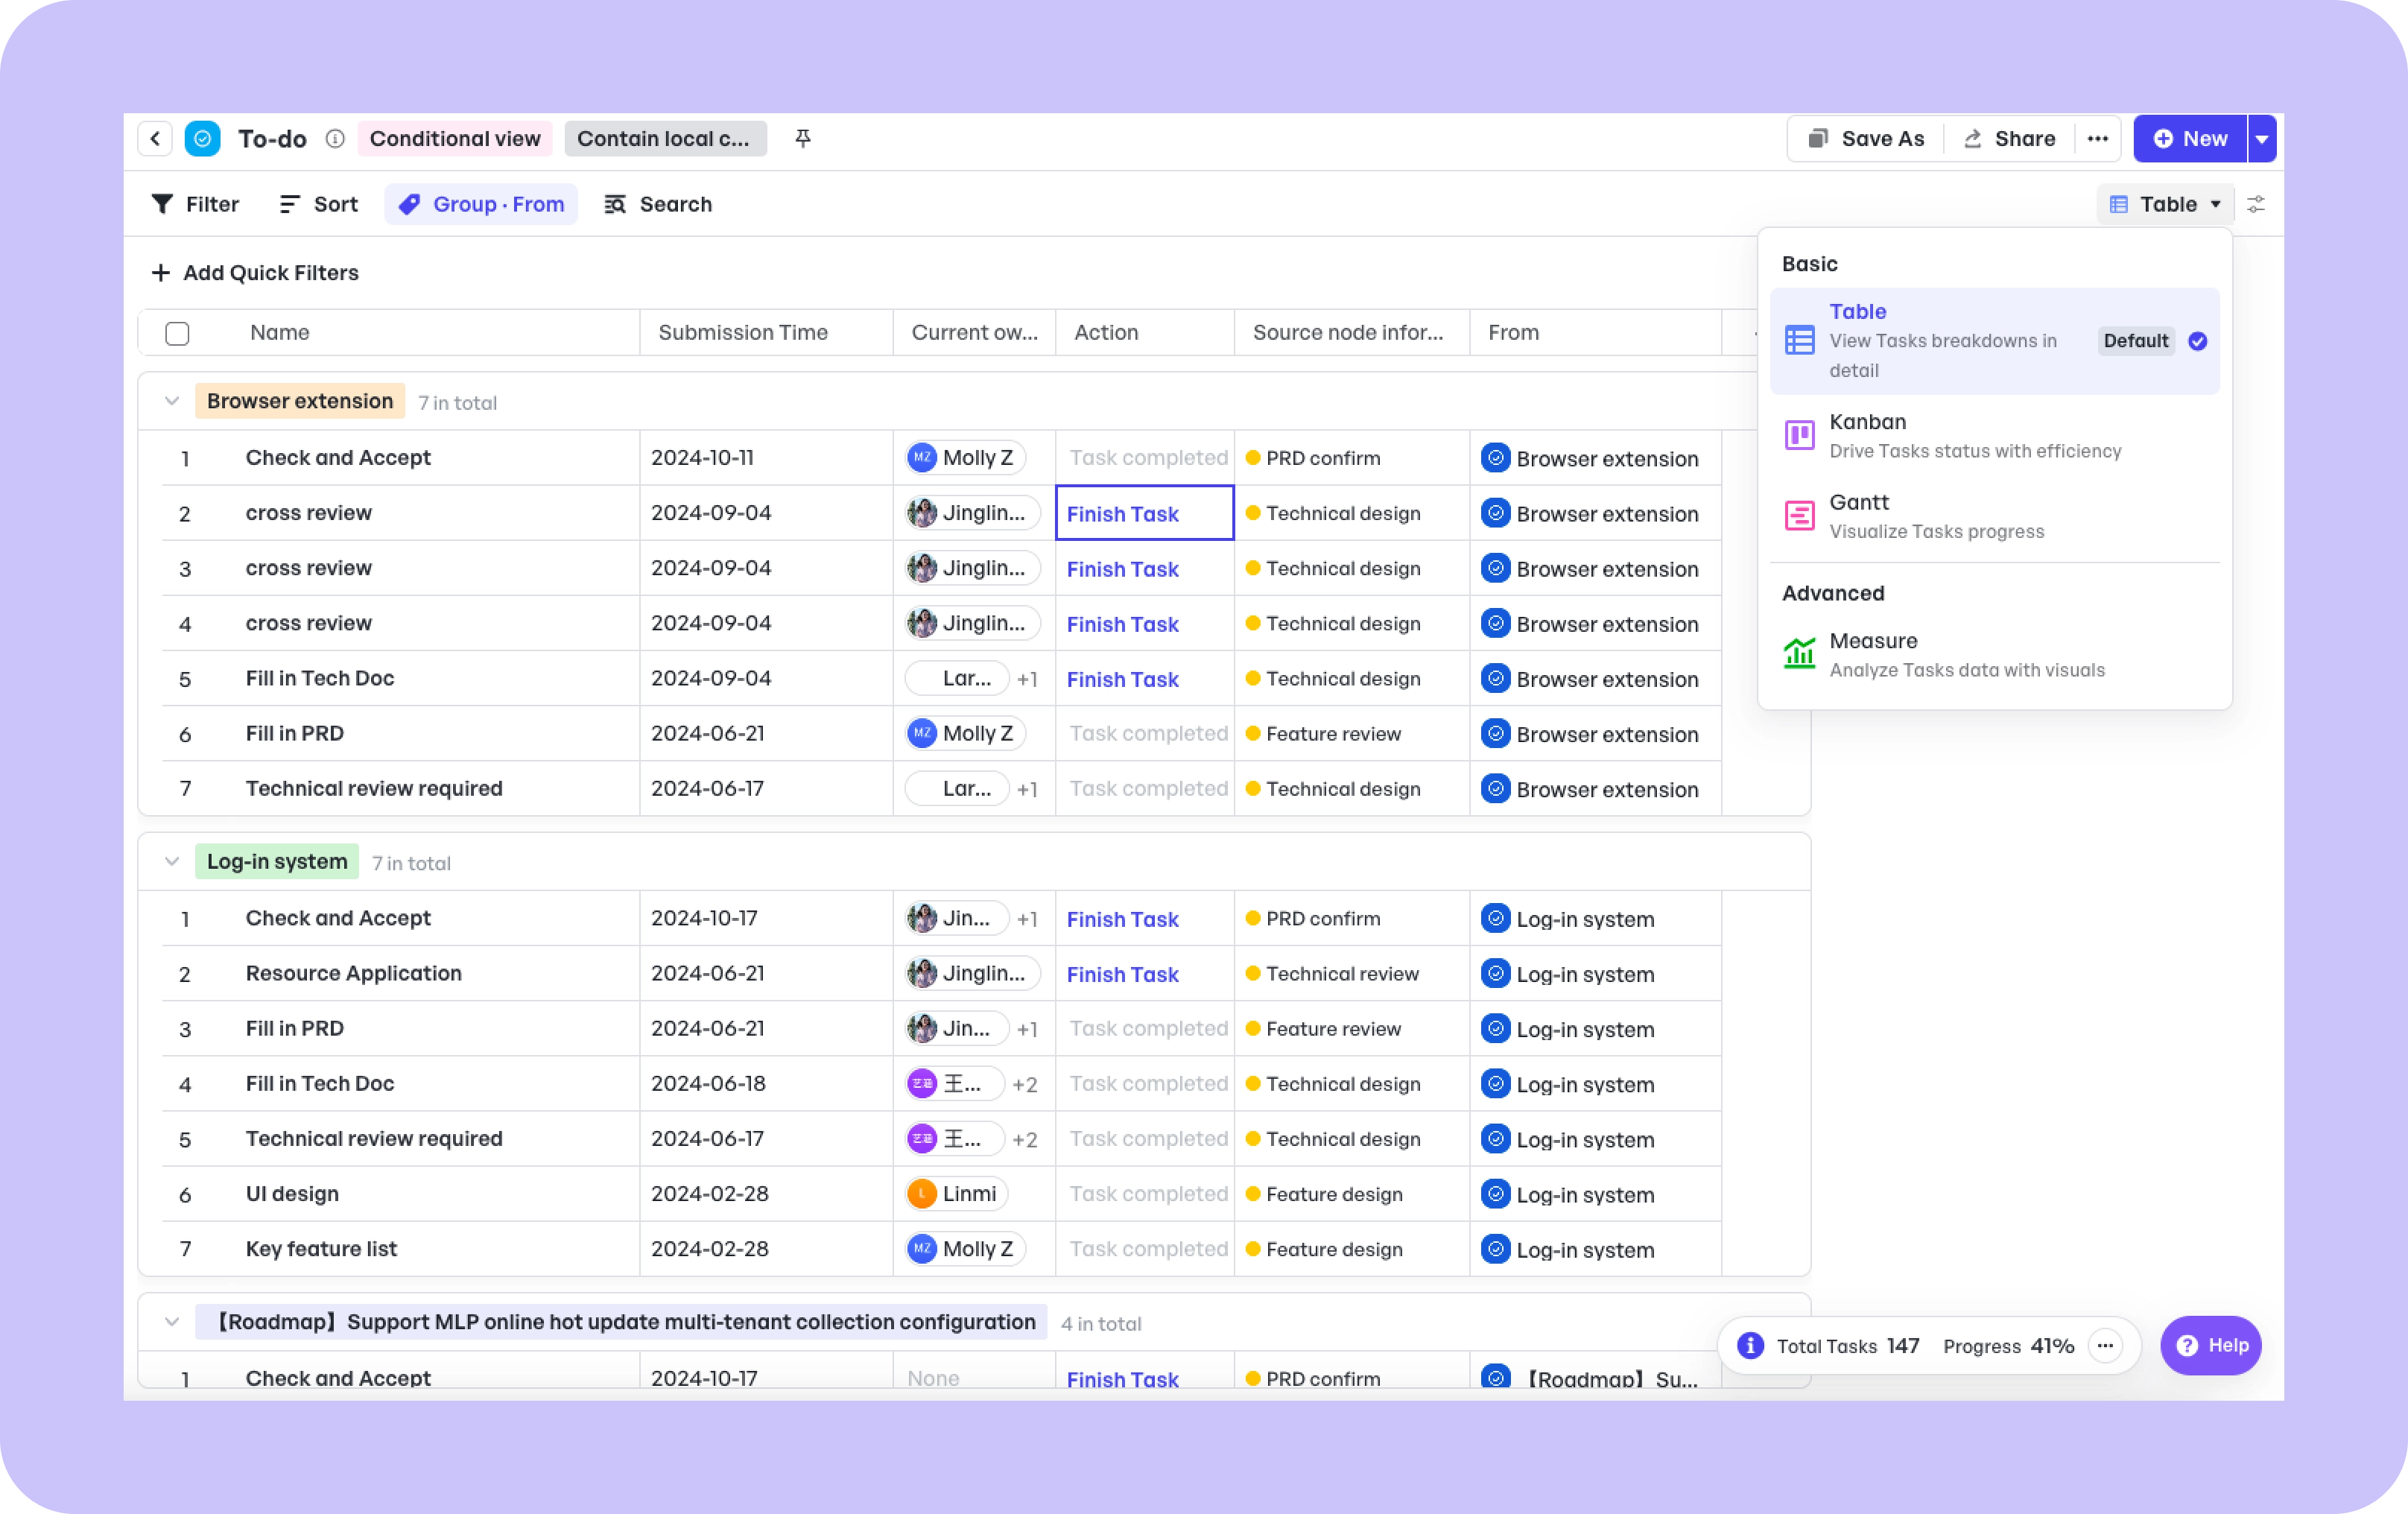Screen dimensions: 2408x1514
Task: Click the Measure chart icon
Action: (x=1799, y=654)
